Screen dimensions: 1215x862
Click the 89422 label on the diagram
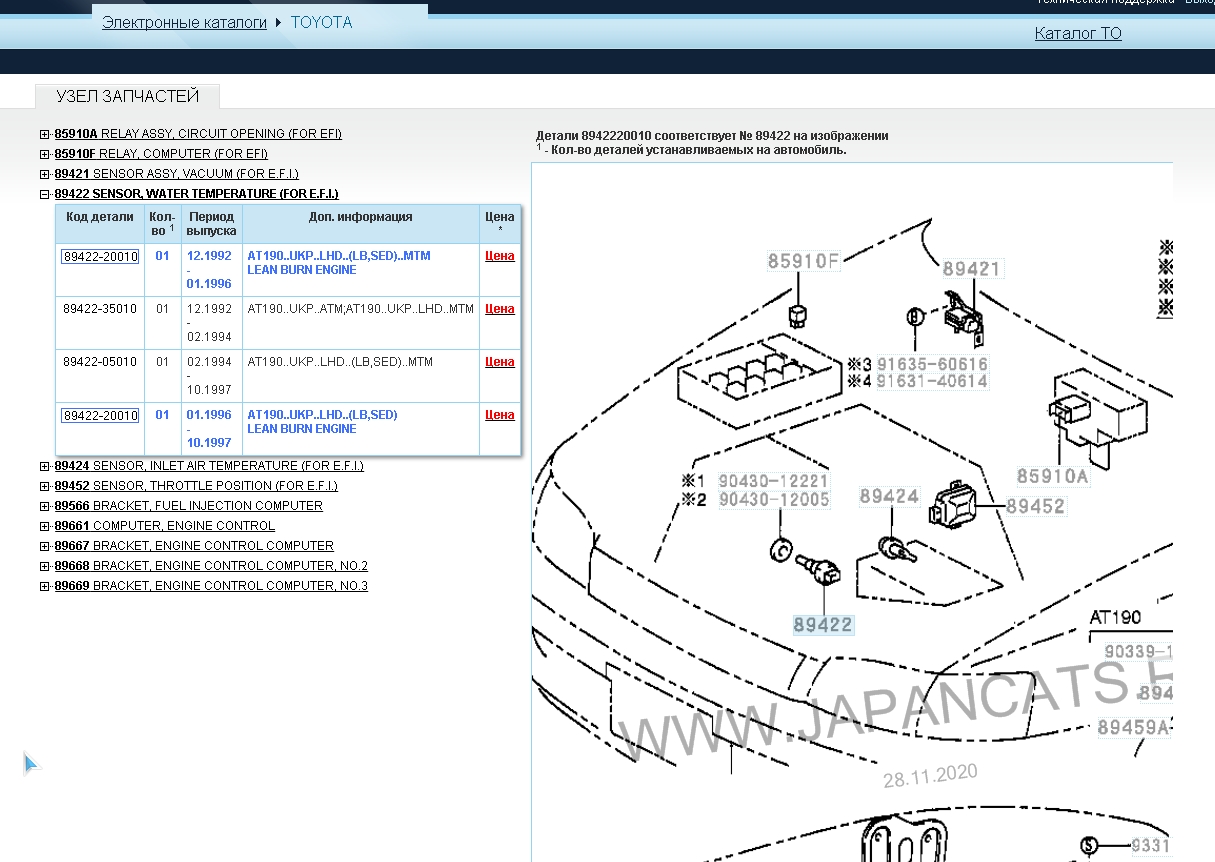(x=823, y=625)
